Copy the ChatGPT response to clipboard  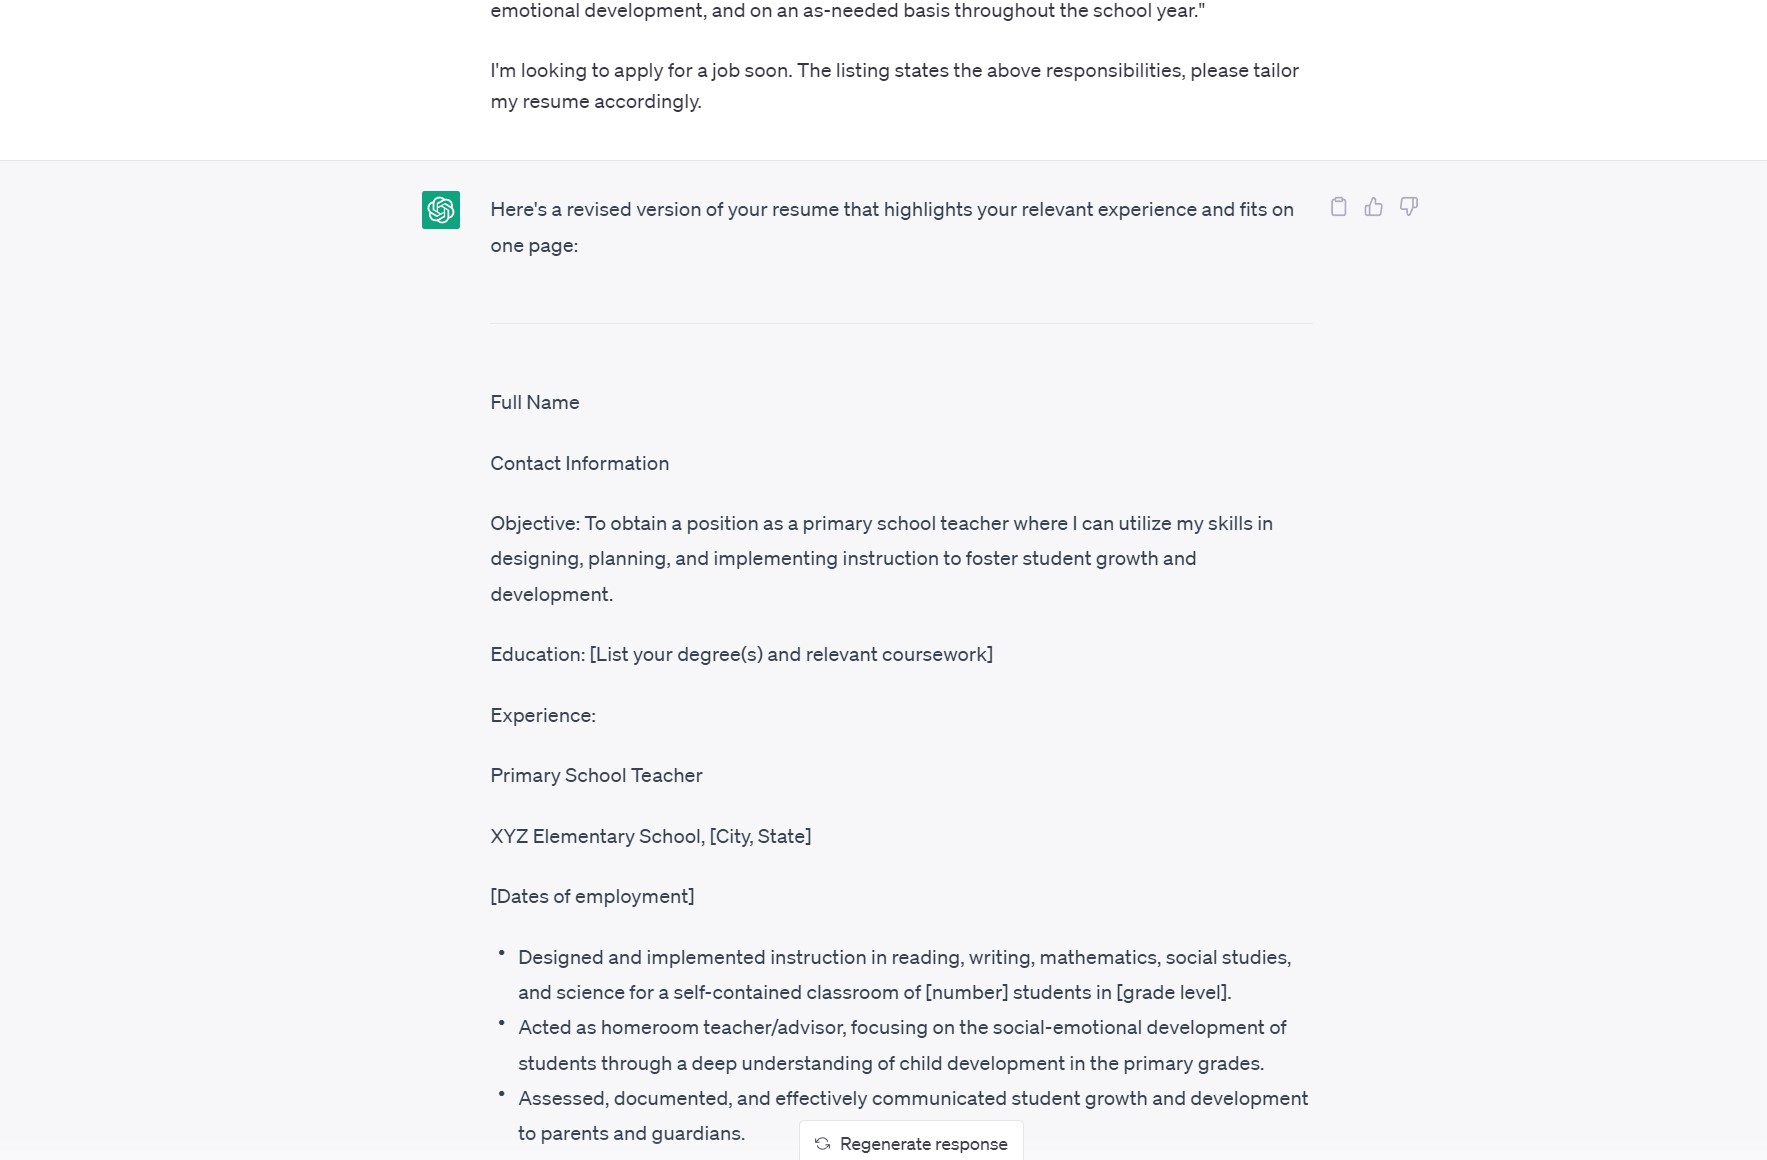[x=1338, y=207]
